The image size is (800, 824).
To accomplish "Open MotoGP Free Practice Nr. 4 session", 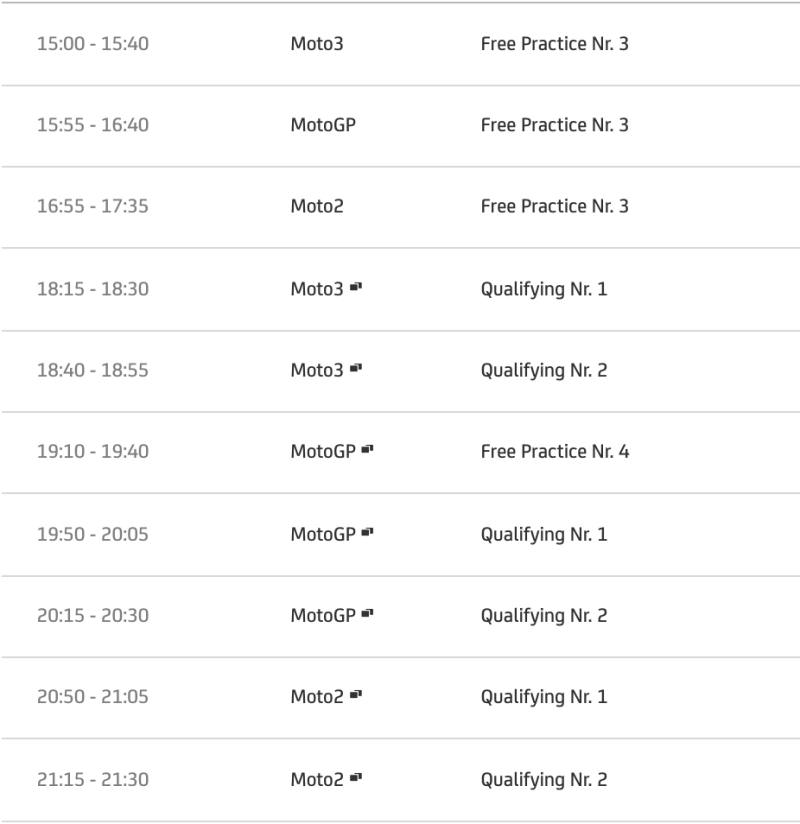I will pos(555,451).
